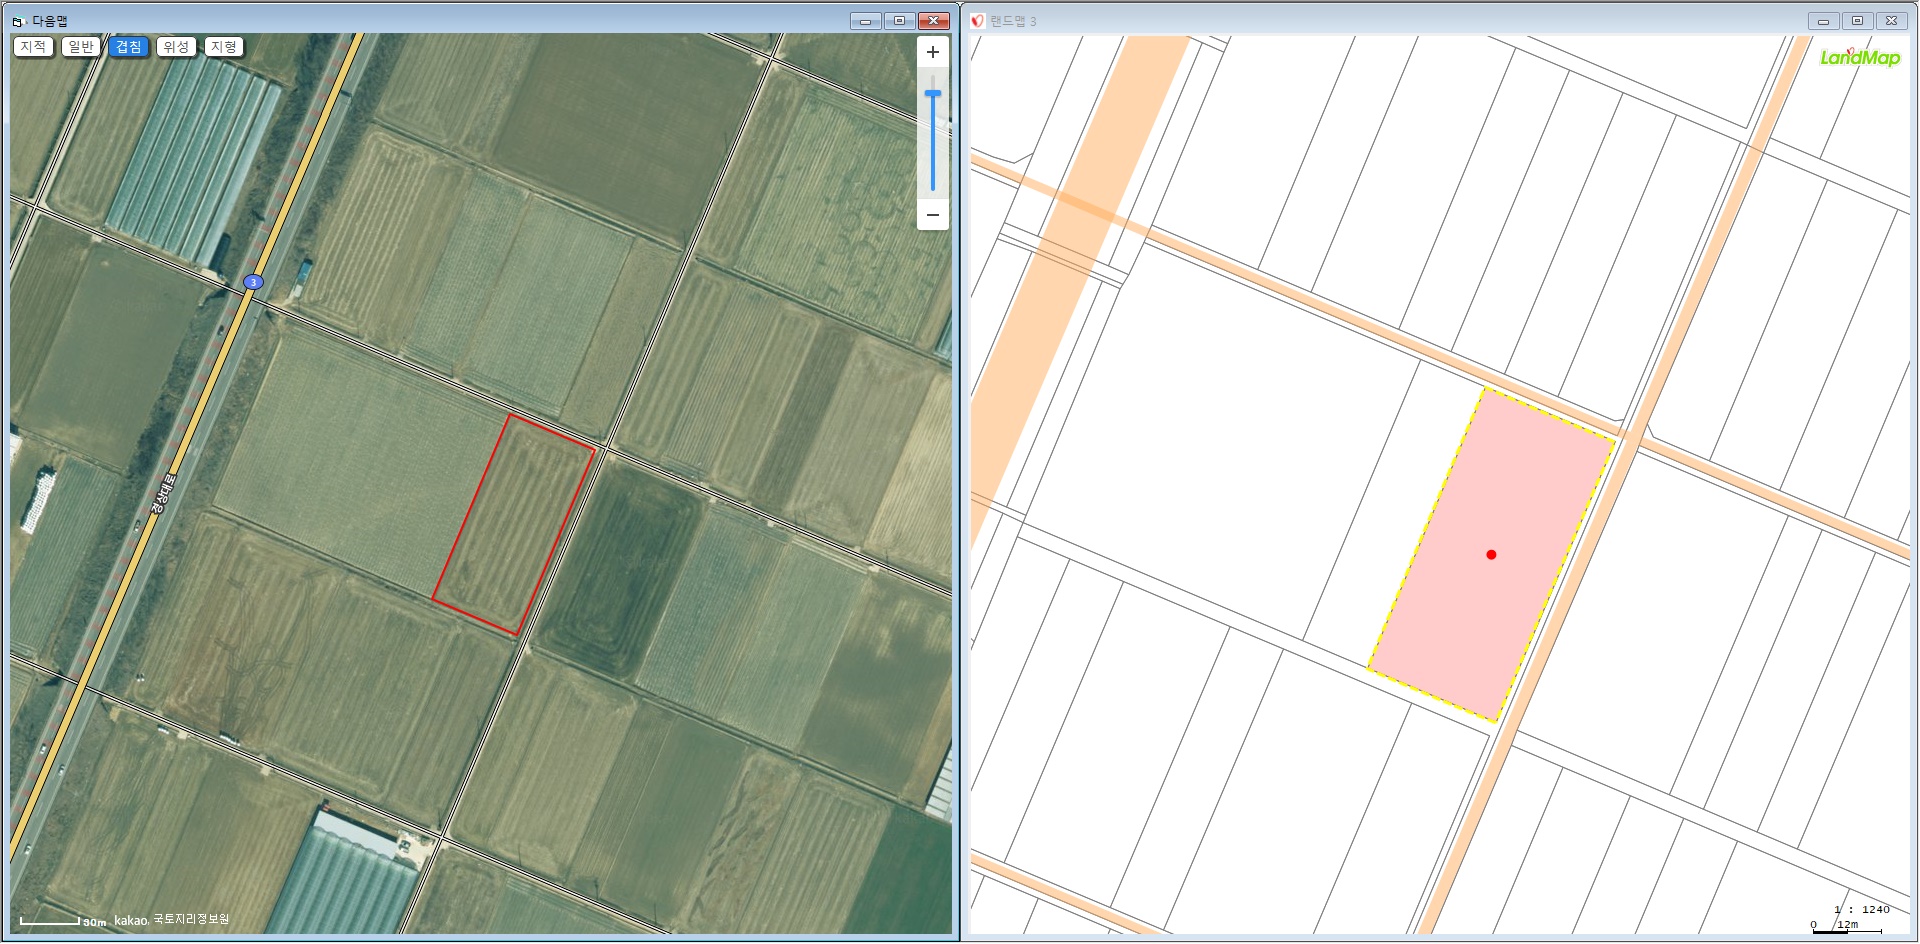Switch to the 지적 map view
The width and height of the screenshot is (1920, 944).
[x=33, y=47]
